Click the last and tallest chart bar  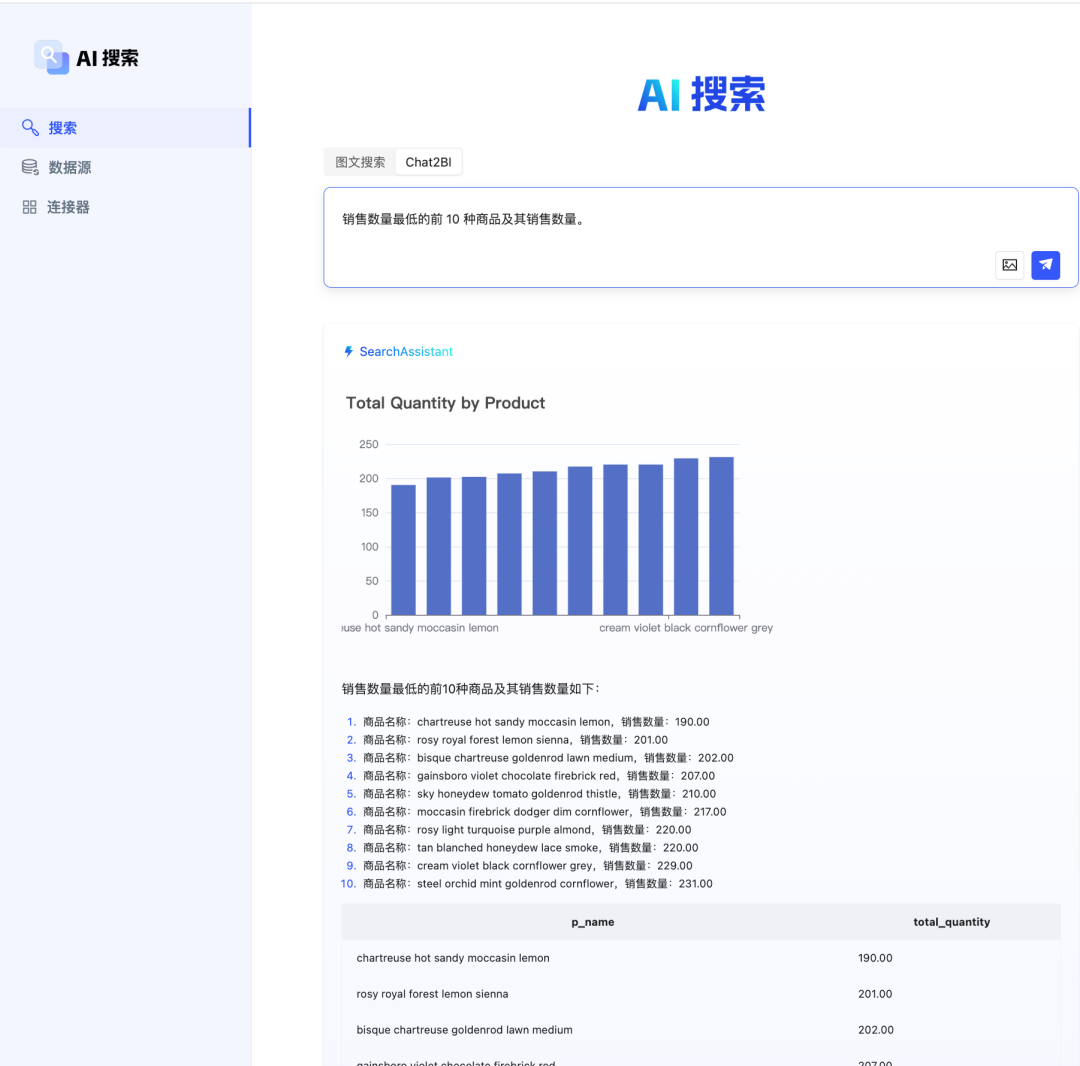[x=721, y=536]
